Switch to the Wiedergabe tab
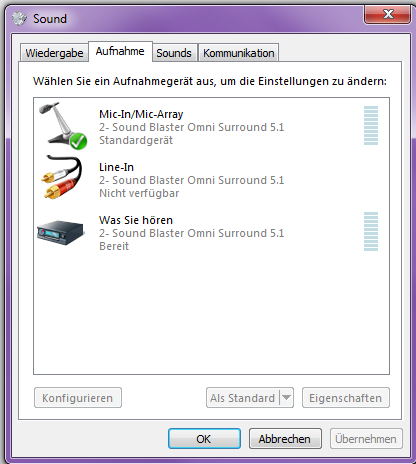This screenshot has width=416, height=464. point(54,53)
